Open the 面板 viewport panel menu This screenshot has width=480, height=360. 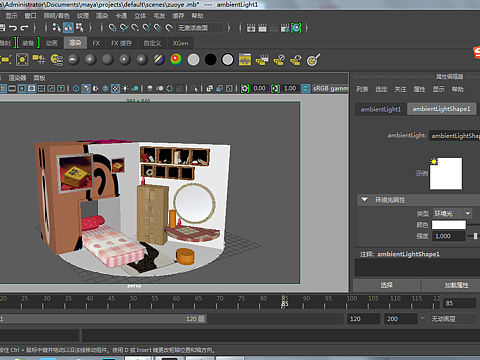pos(39,78)
